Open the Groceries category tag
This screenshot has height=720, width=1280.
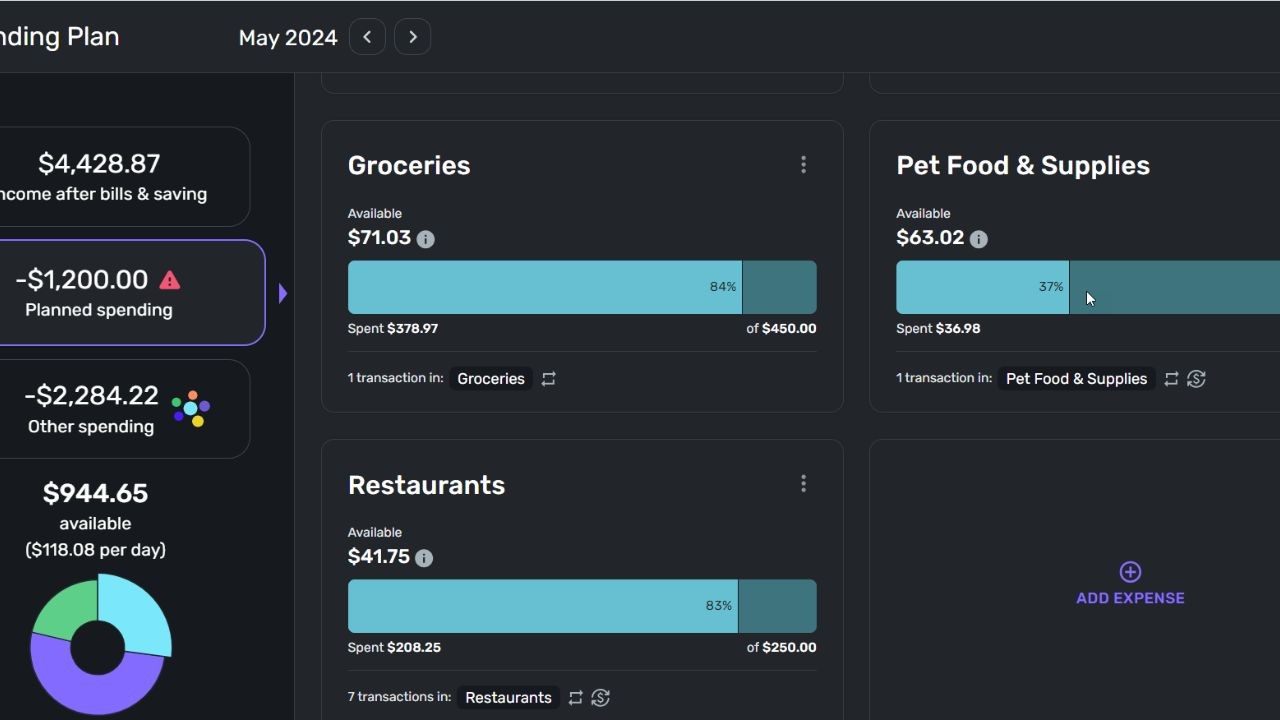pyautogui.click(x=491, y=379)
